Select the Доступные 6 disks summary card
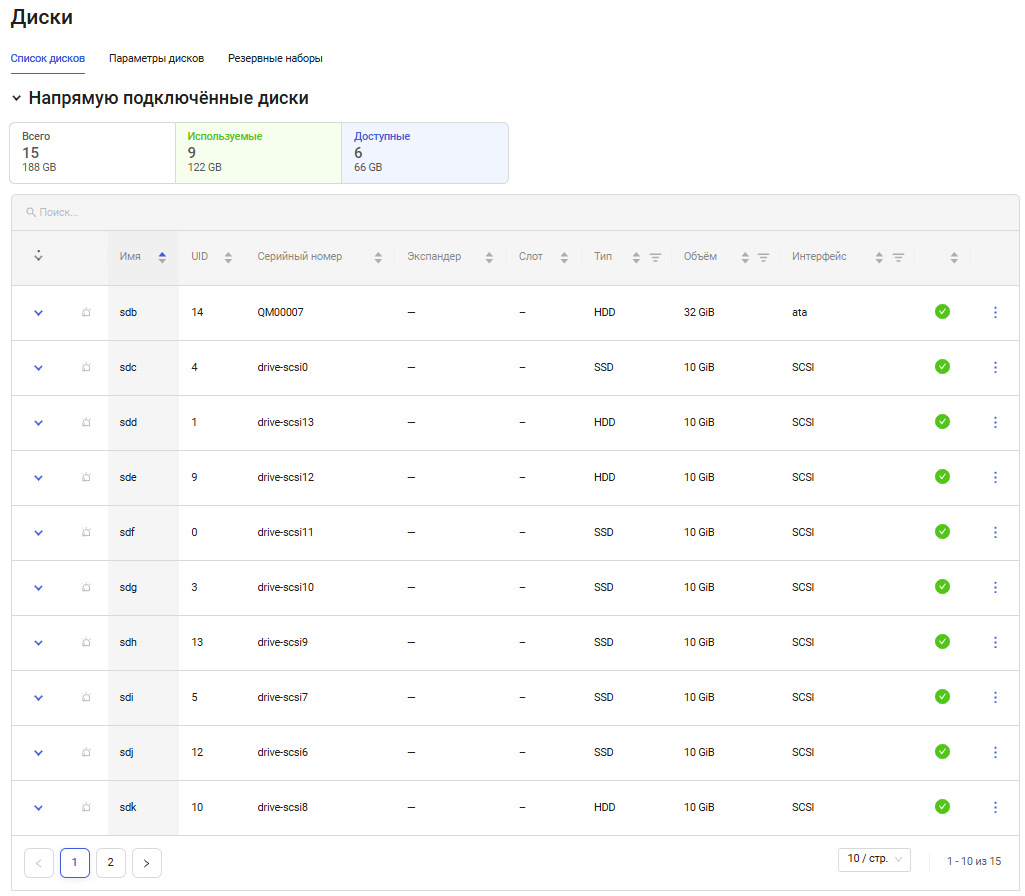The image size is (1025, 896). (x=425, y=153)
